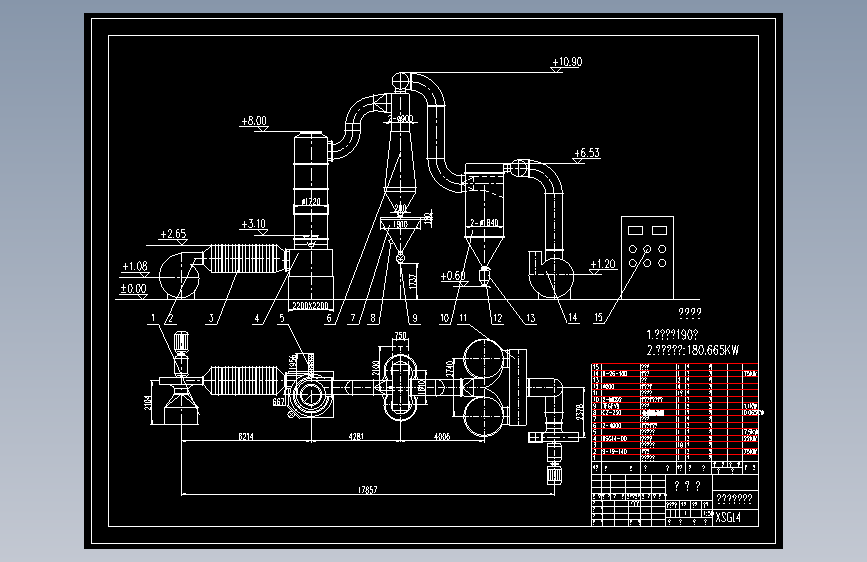Select the 2740 vertical dimension text
This screenshot has height=562, width=867.
point(450,369)
